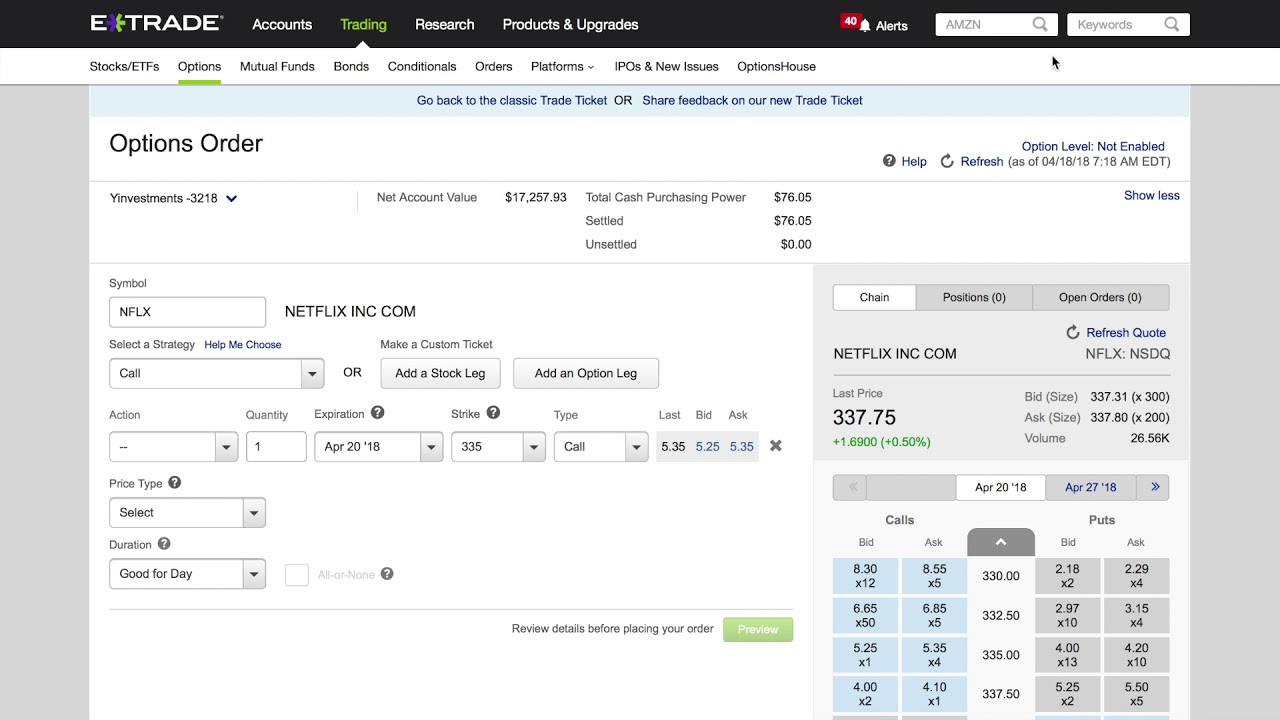Remove the option leg with X

[x=775, y=446]
